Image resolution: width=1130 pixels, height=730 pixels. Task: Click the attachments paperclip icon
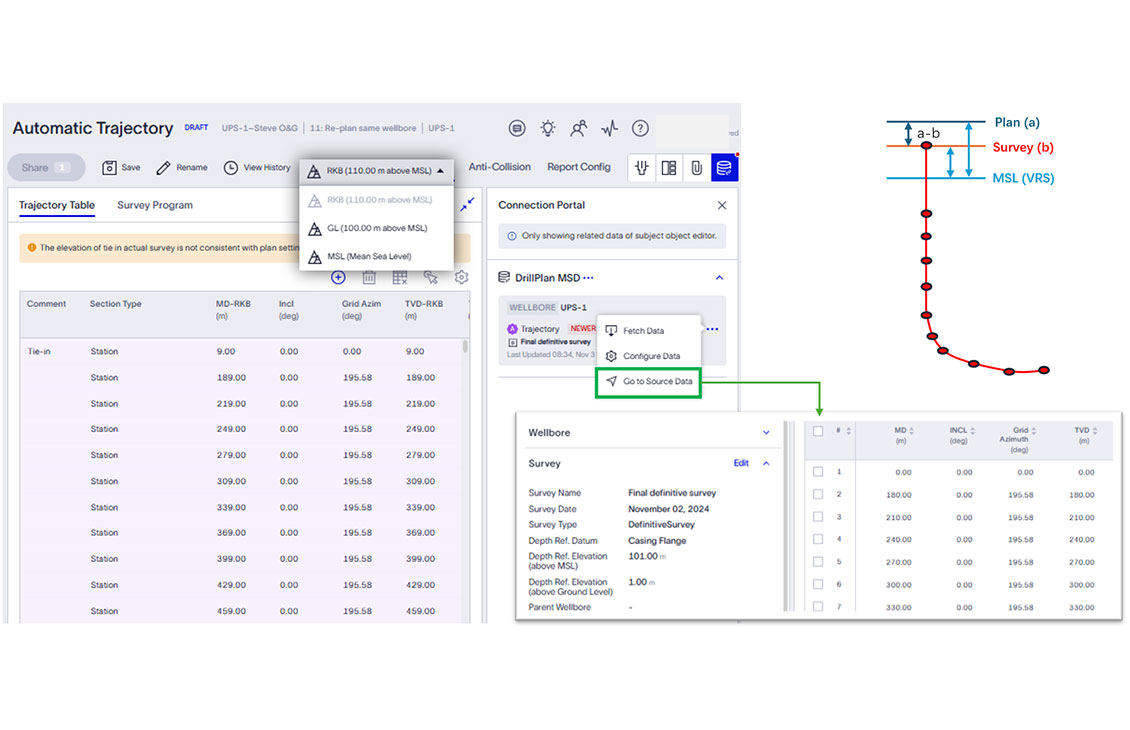click(696, 168)
